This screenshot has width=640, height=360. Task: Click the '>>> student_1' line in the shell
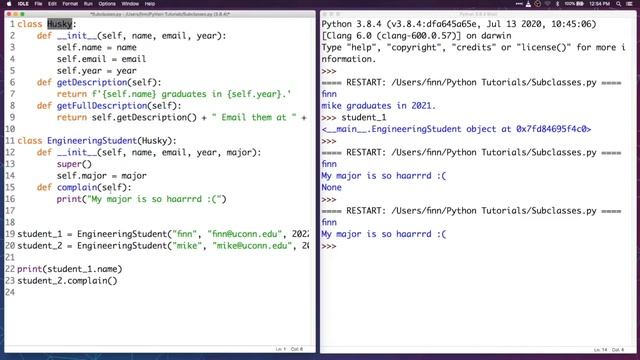pos(353,118)
